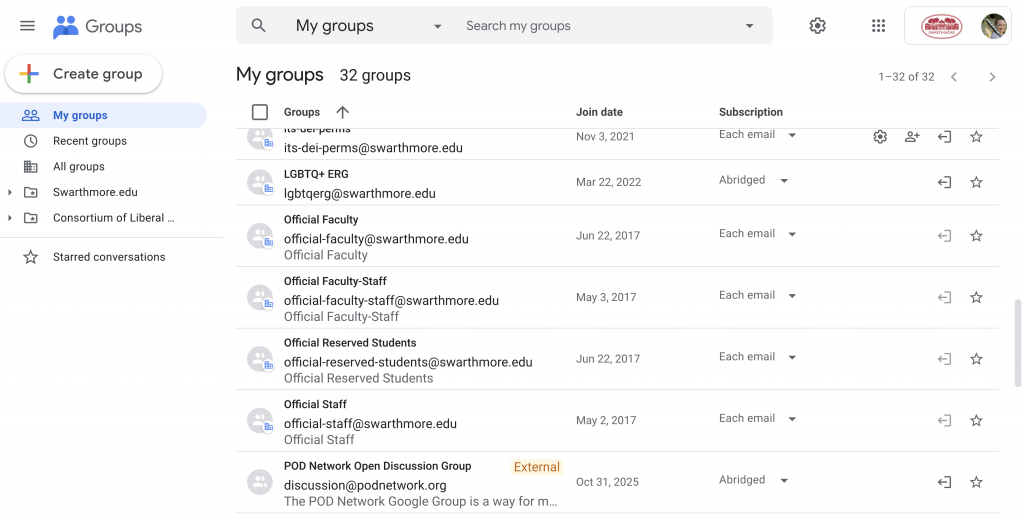
Task: Click the Search my groups field
Action: pos(600,26)
